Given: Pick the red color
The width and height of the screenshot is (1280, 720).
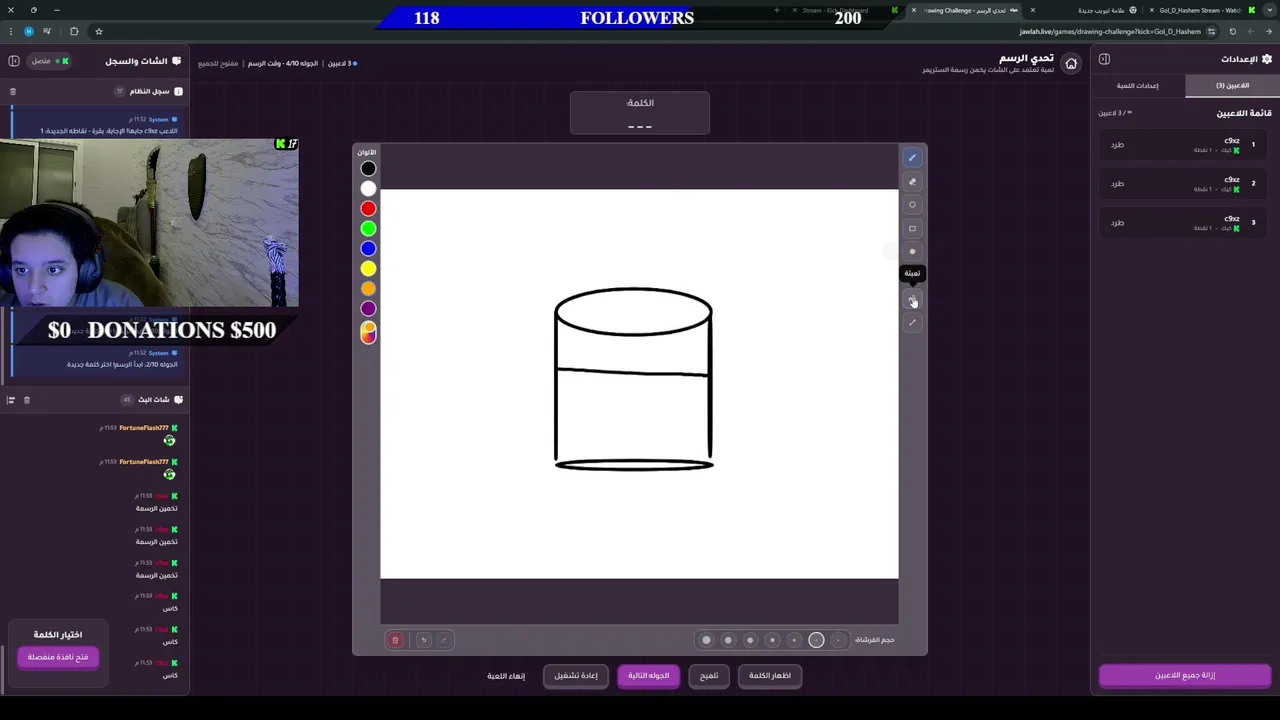Looking at the screenshot, I should point(368,209).
